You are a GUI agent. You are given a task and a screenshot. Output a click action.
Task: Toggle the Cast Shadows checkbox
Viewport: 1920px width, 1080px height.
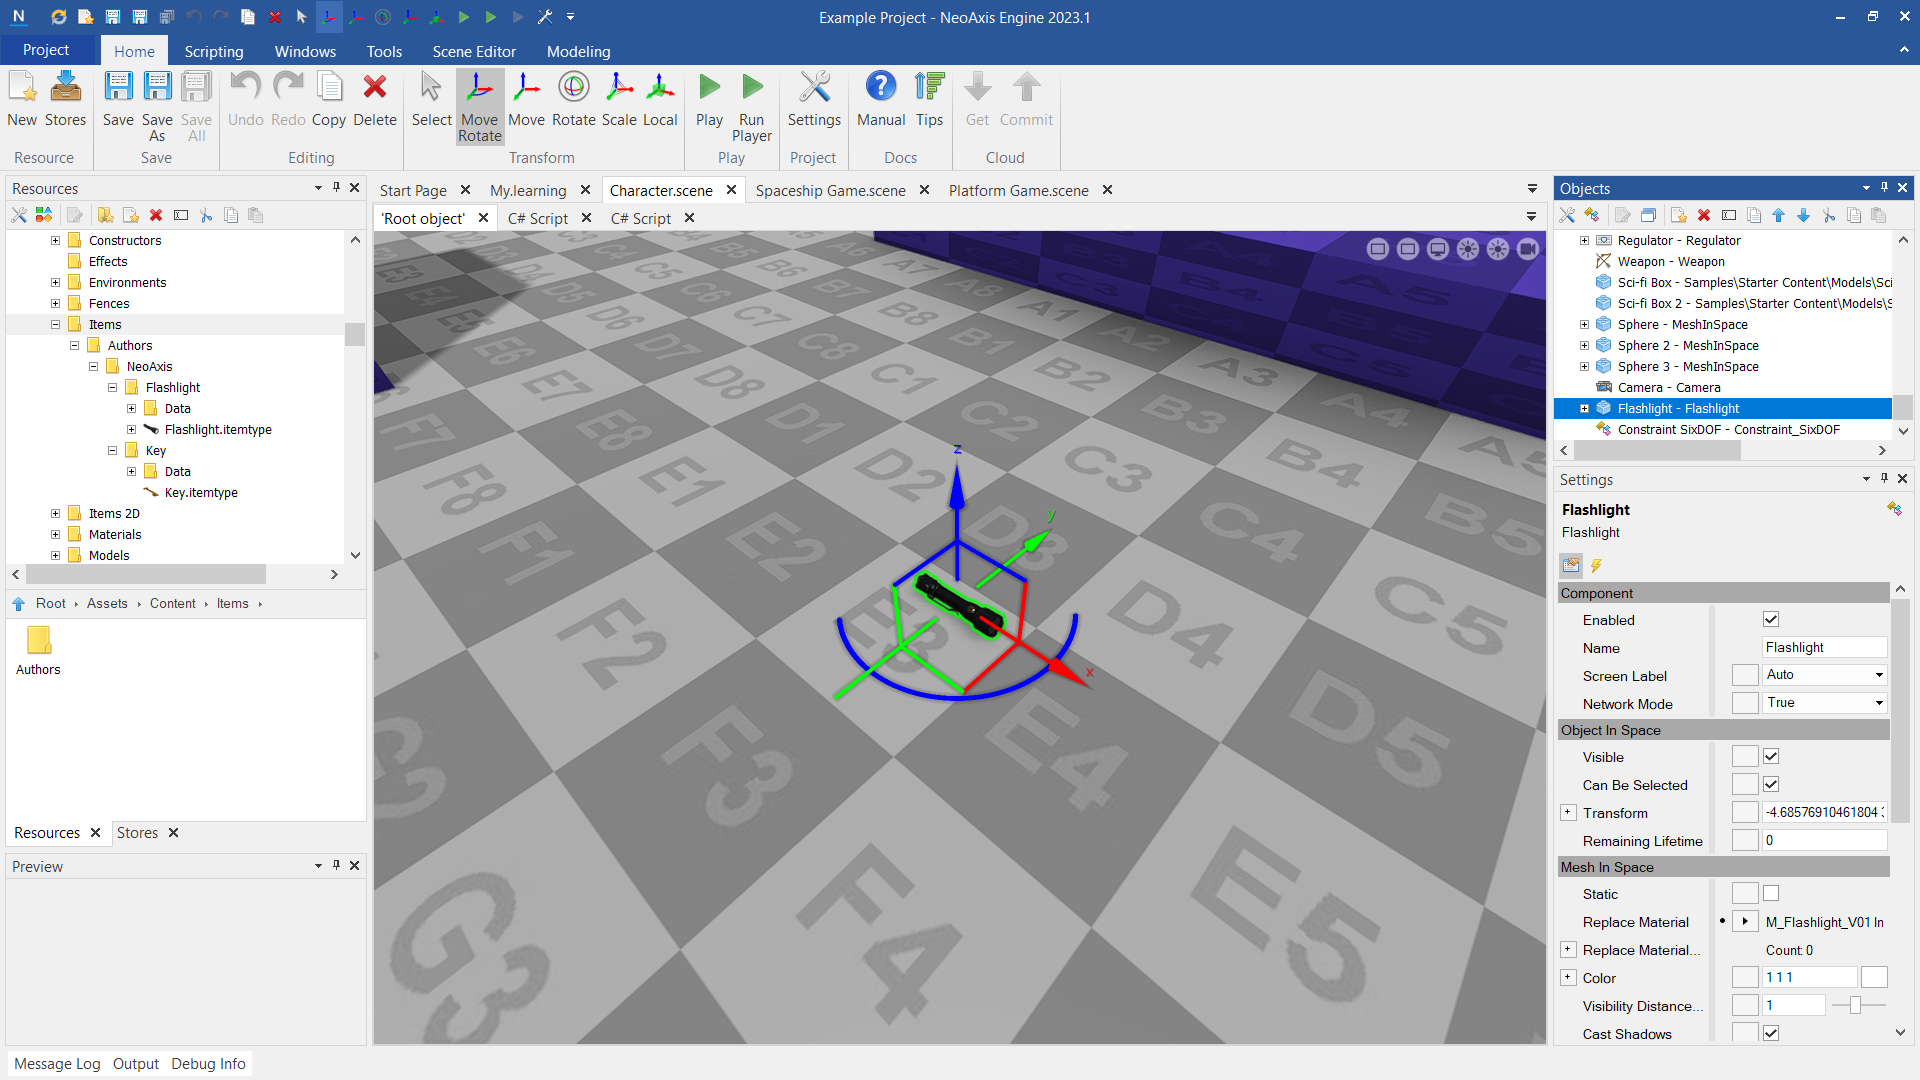1771,1033
